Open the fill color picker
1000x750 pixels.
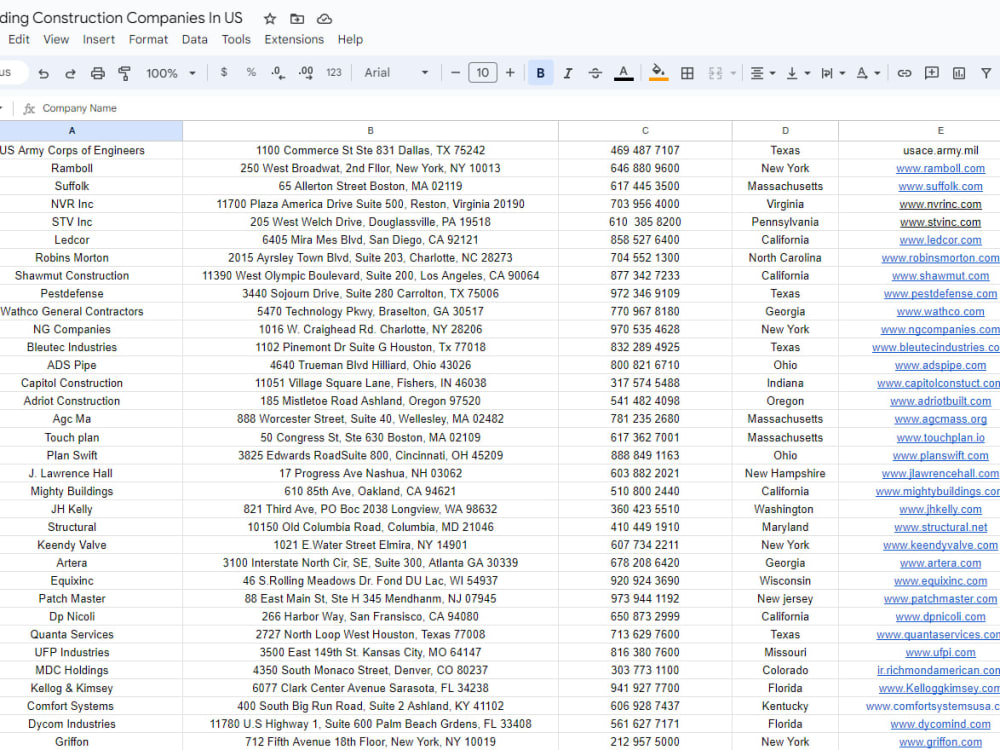[x=659, y=73]
